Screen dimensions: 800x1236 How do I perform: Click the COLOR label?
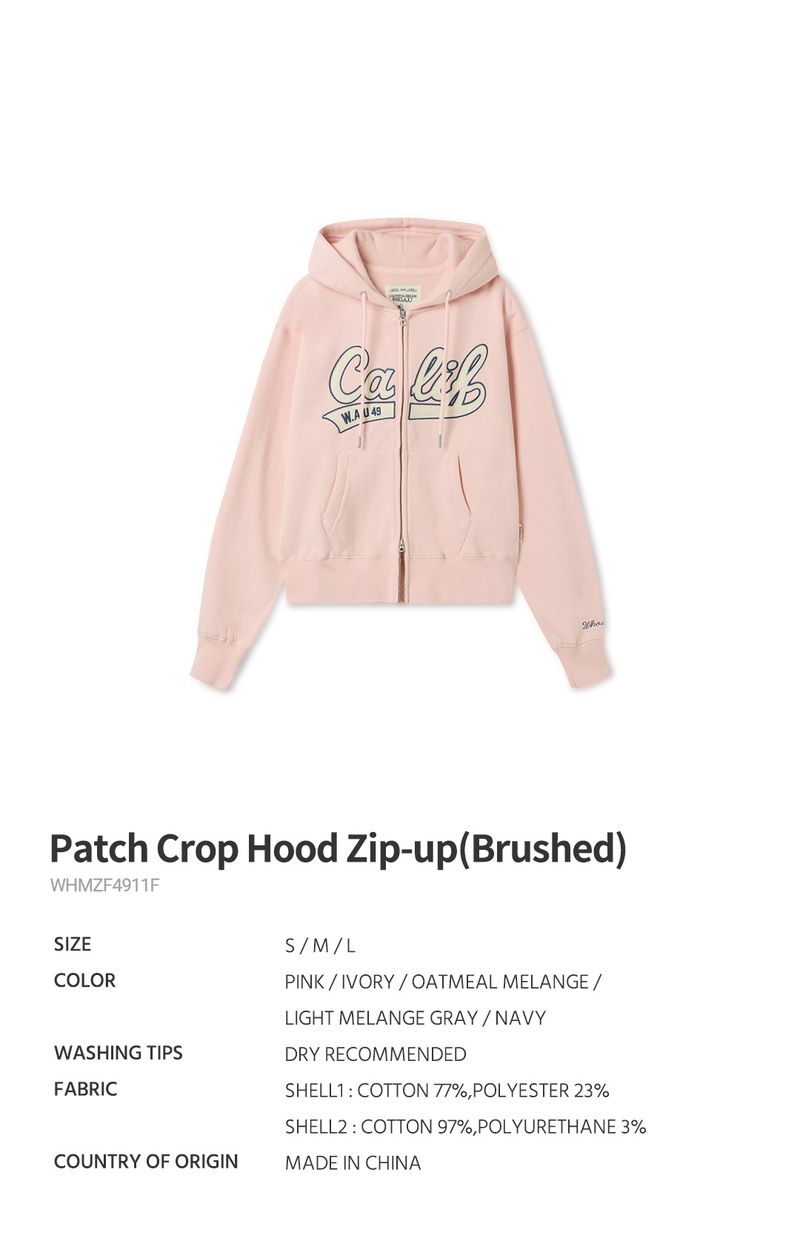coord(85,981)
